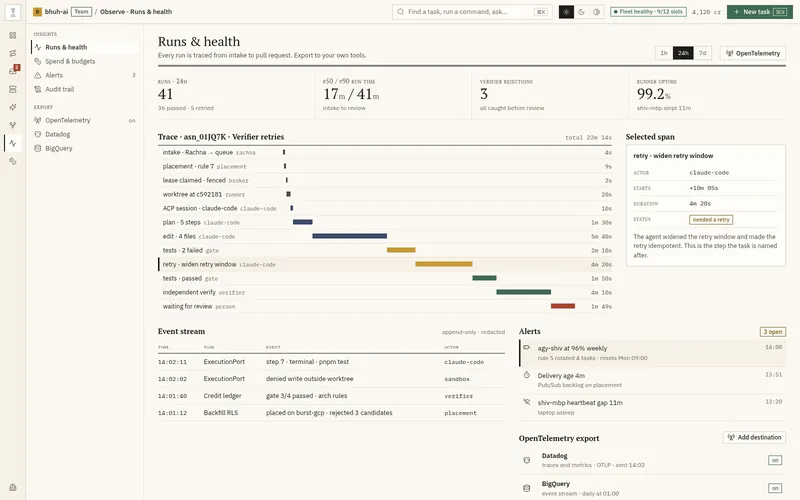Select the waiting for review red bar
Screen dimensions: 800x500
563,306
